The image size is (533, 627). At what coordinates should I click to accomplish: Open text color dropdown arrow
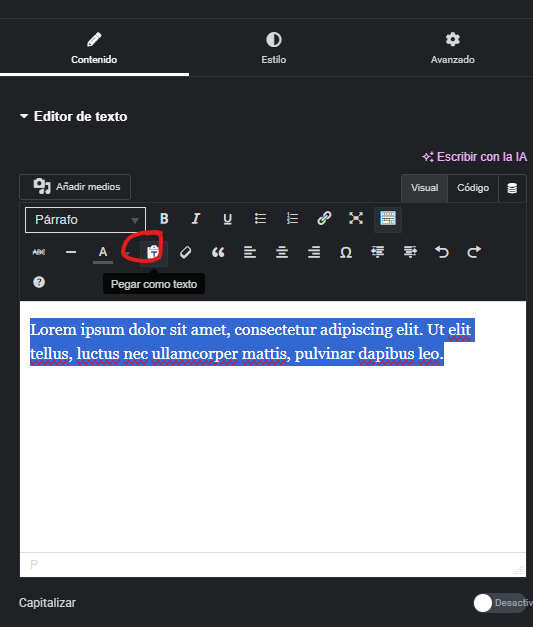(x=128, y=253)
